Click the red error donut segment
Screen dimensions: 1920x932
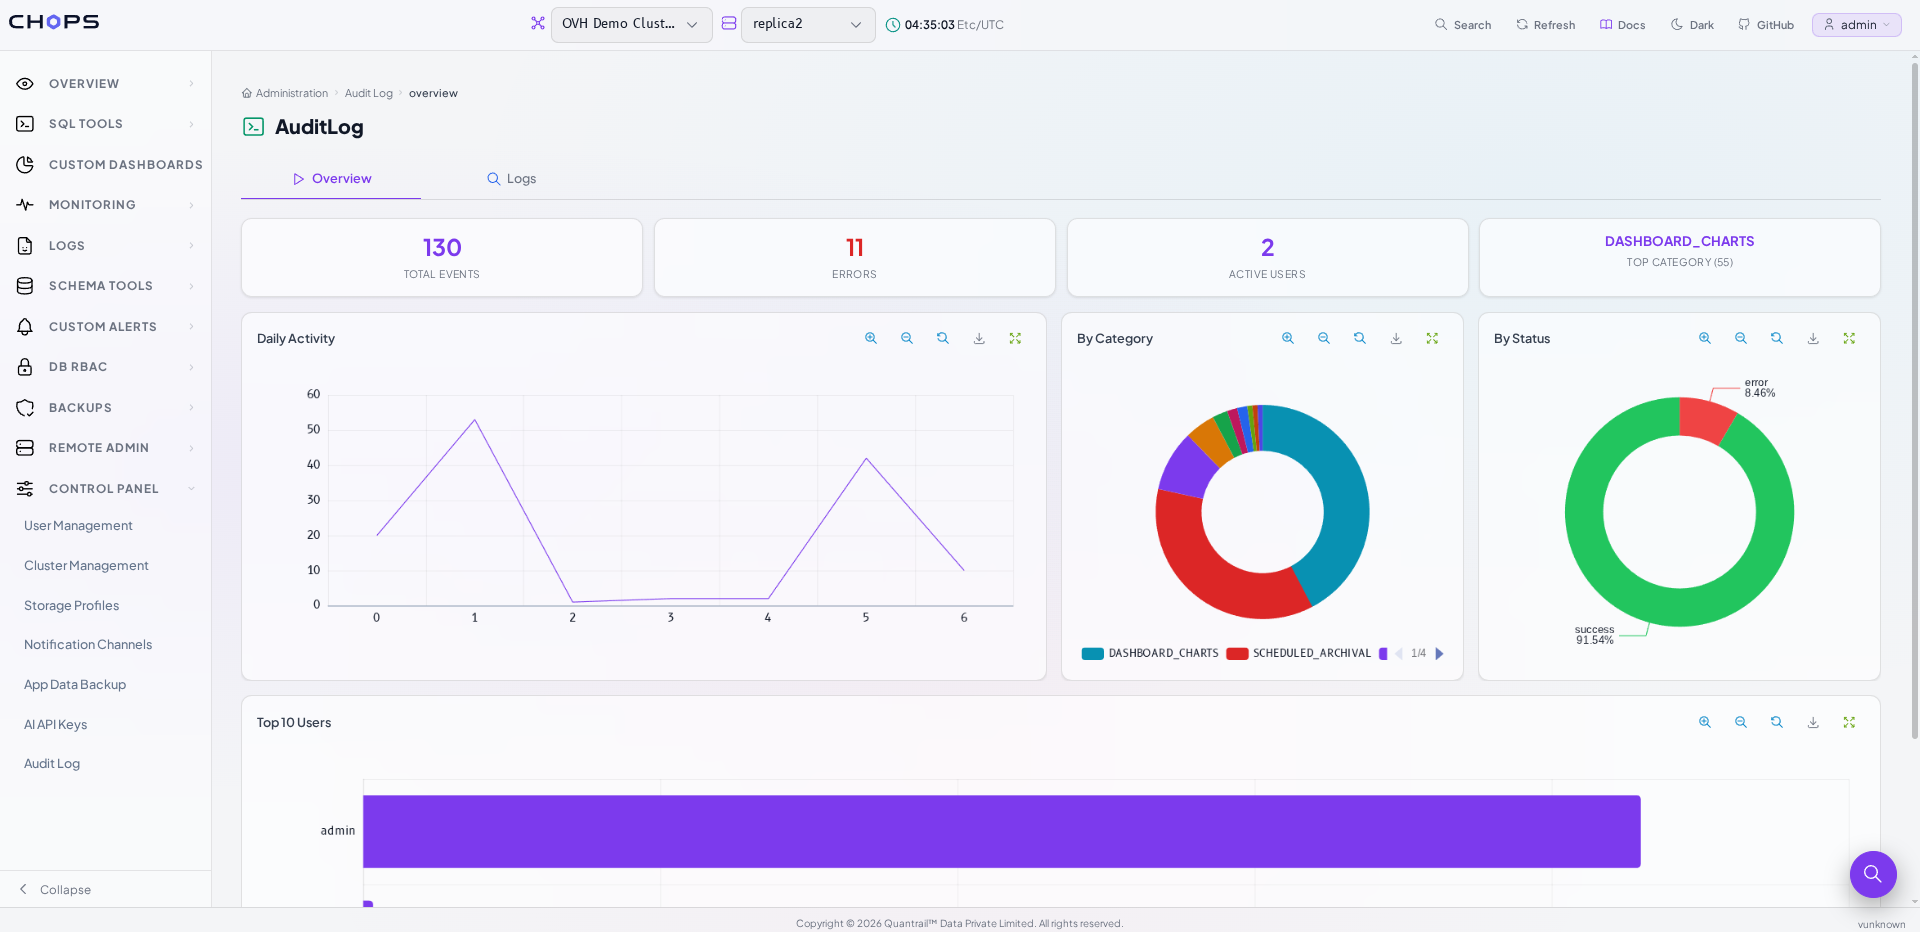click(x=1706, y=418)
